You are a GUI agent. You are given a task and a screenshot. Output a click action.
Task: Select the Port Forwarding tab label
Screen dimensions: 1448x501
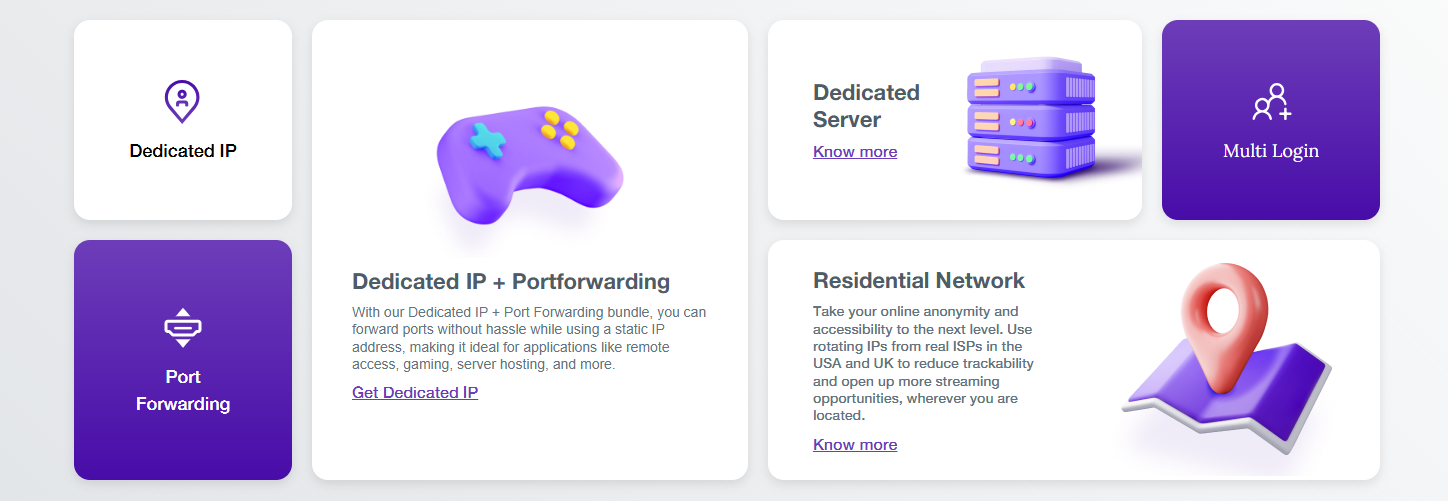(x=183, y=390)
